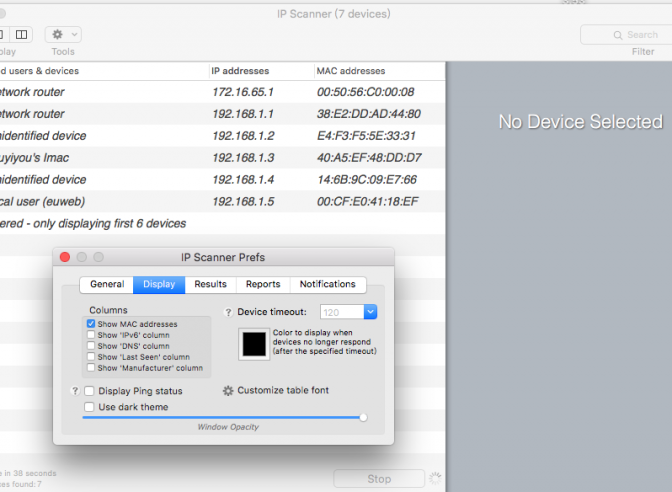Click Customize table font
Screen dimensions: 672x492
coord(283,390)
